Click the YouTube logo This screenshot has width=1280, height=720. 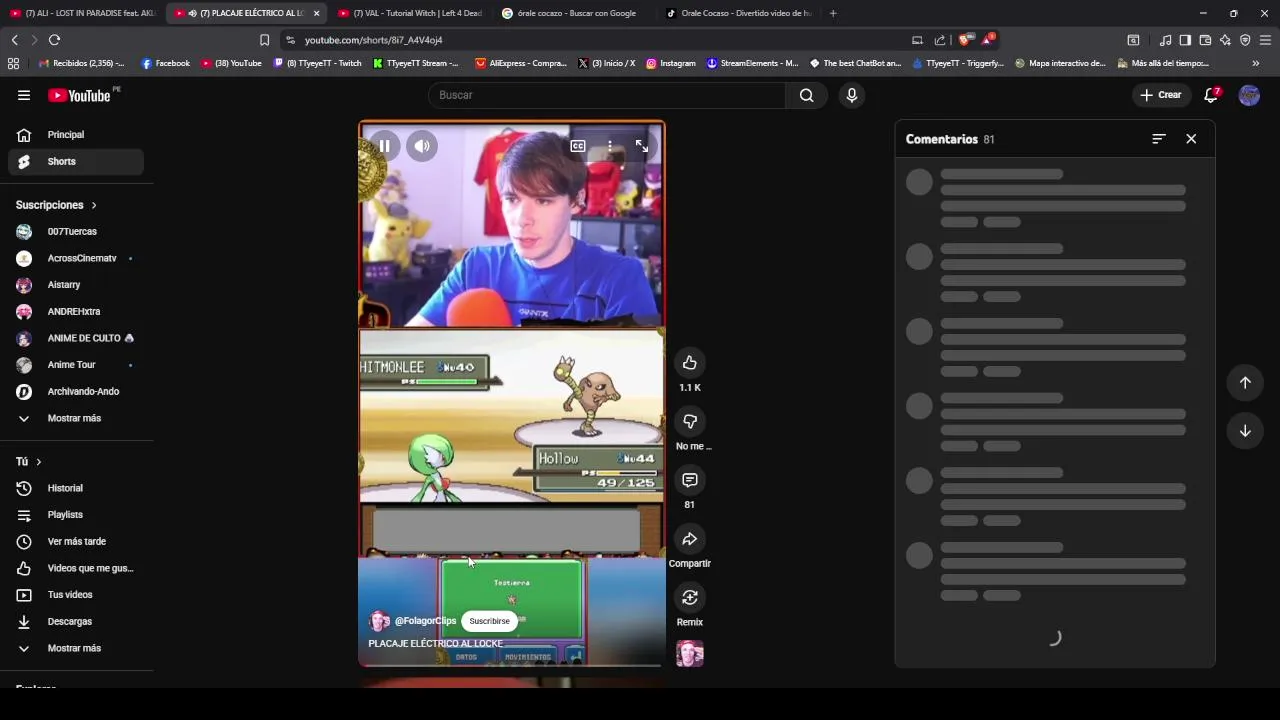[79, 95]
